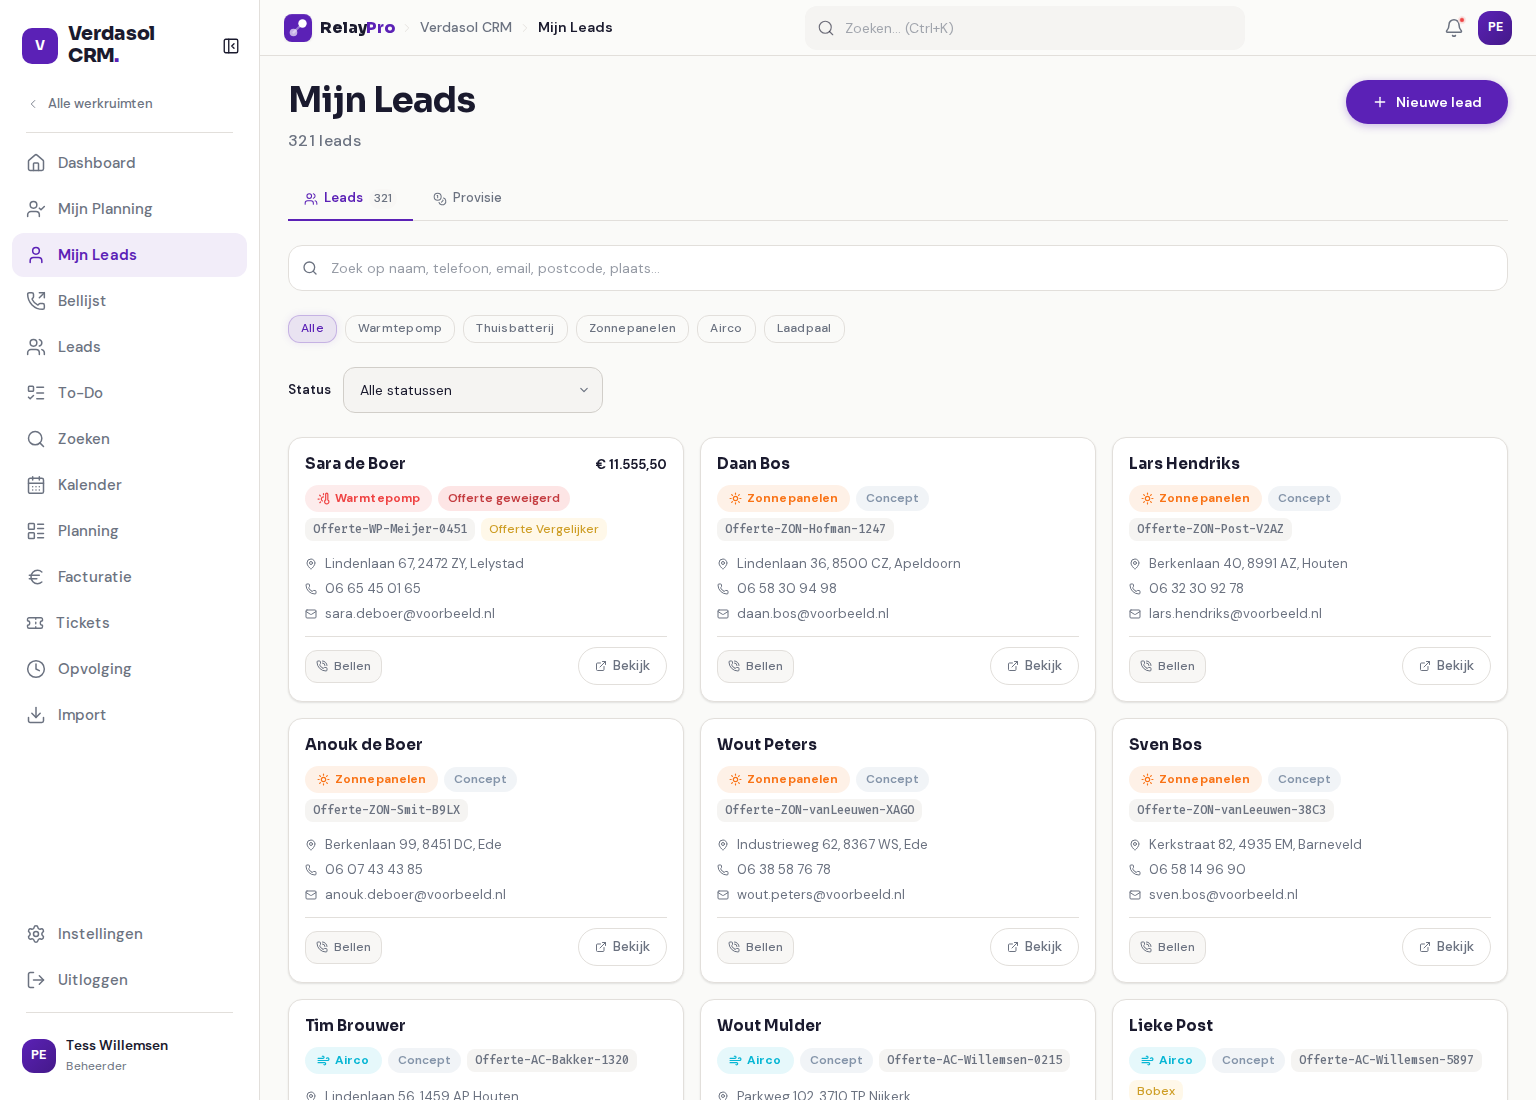Call Sara de Boer via Bellen
Viewport: 1536px width, 1100px height.
coord(343,667)
